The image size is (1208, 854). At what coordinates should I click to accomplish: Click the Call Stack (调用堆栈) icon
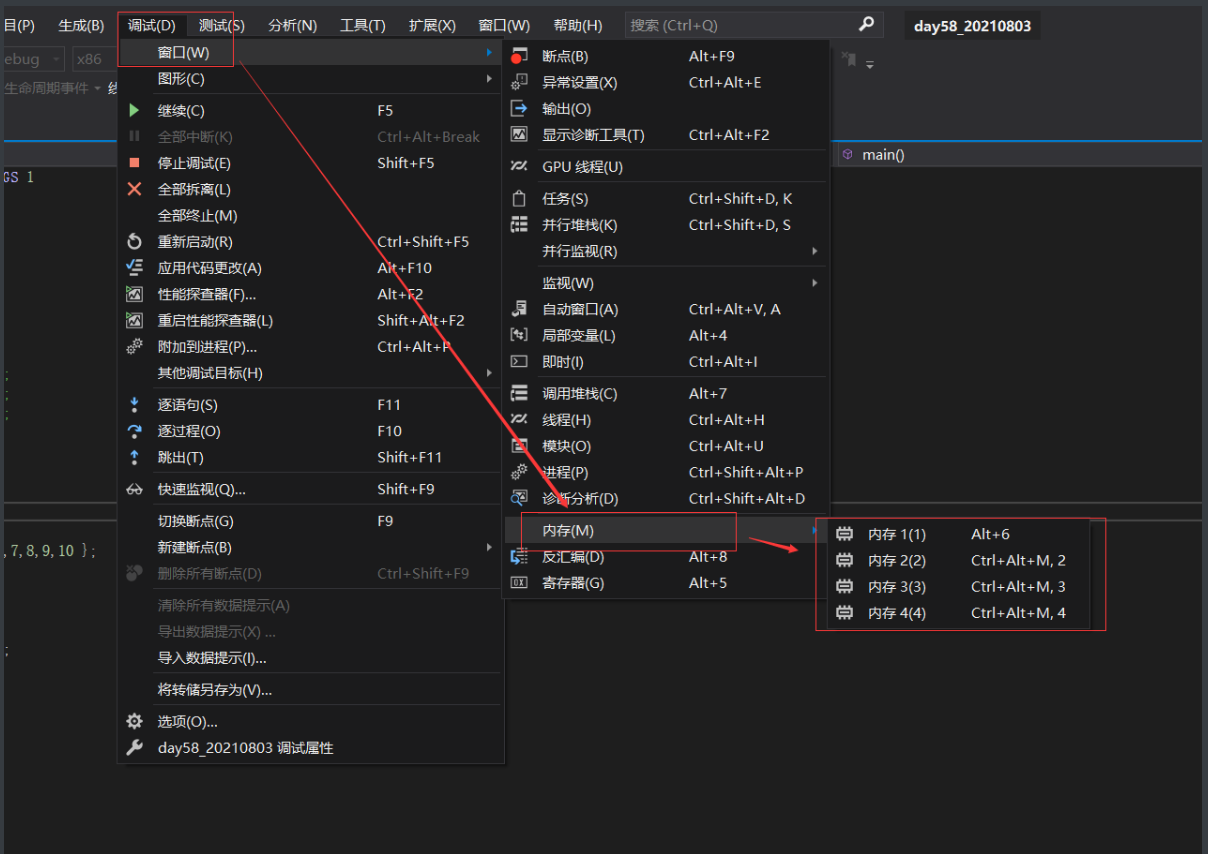(519, 393)
